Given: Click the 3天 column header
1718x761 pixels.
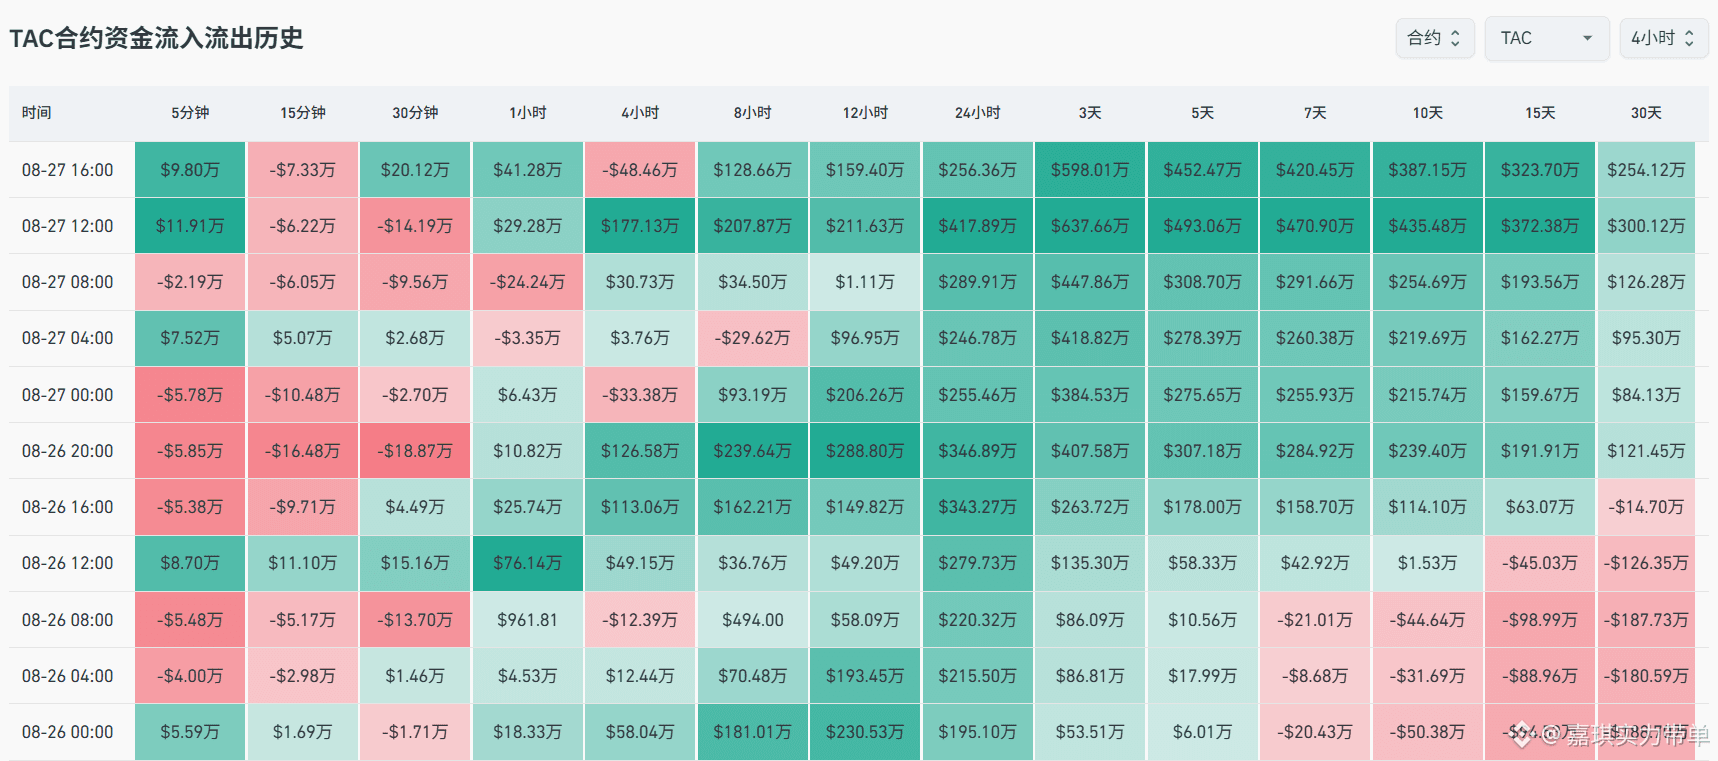Looking at the screenshot, I should (1090, 113).
